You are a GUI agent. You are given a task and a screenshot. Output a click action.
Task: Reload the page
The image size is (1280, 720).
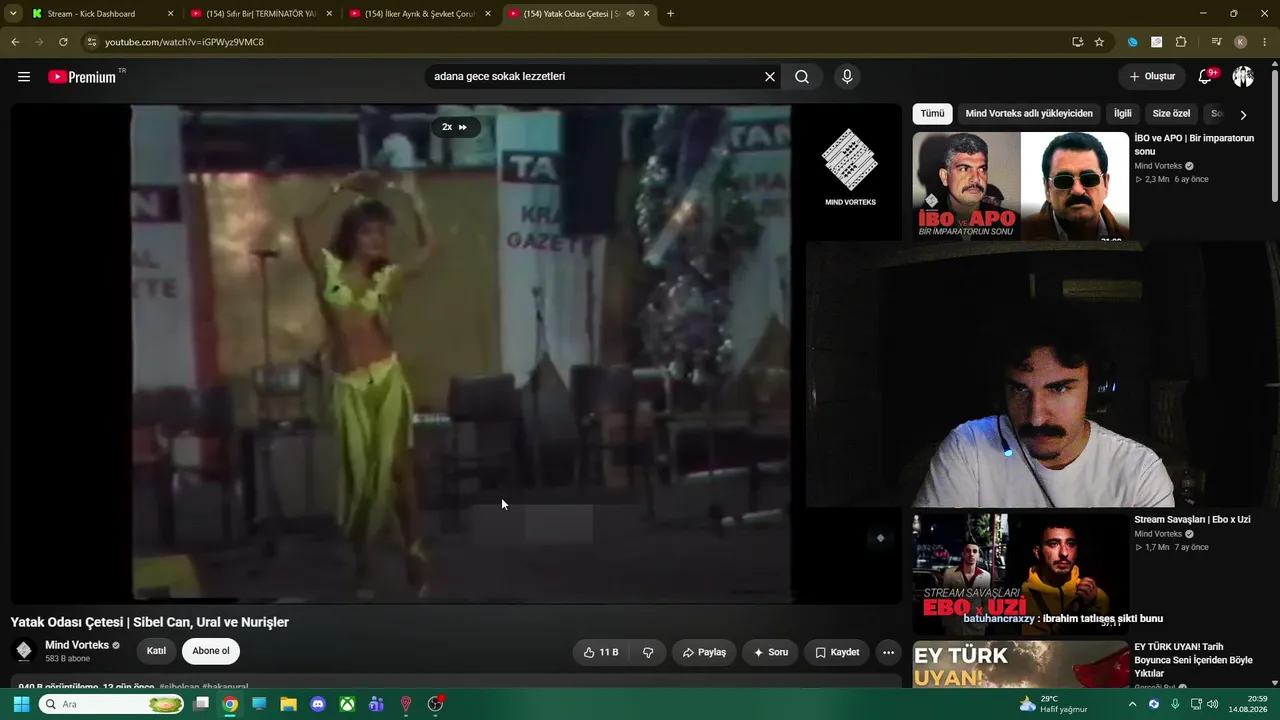[x=63, y=42]
